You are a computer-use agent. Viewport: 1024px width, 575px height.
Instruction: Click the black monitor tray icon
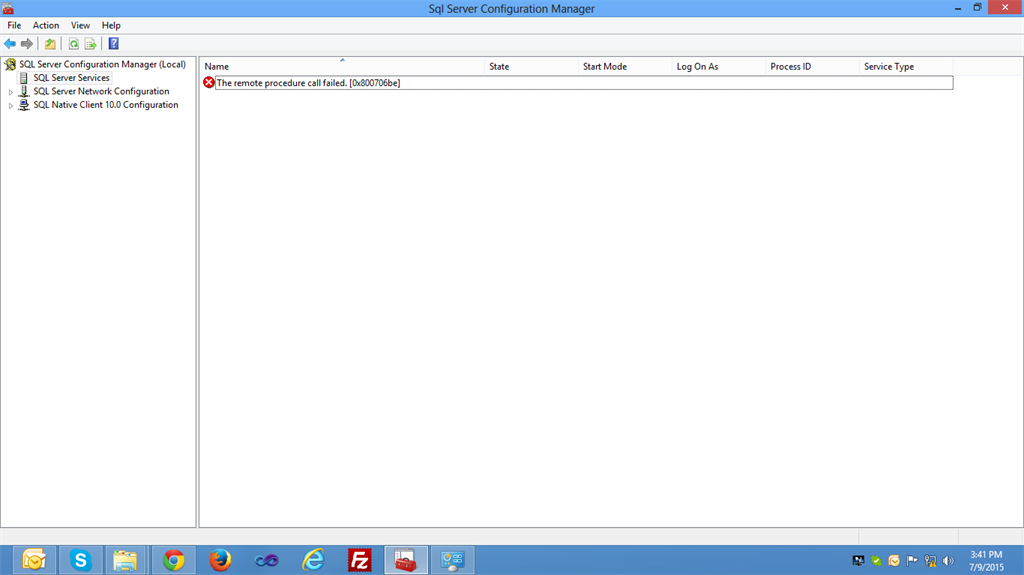[858, 561]
